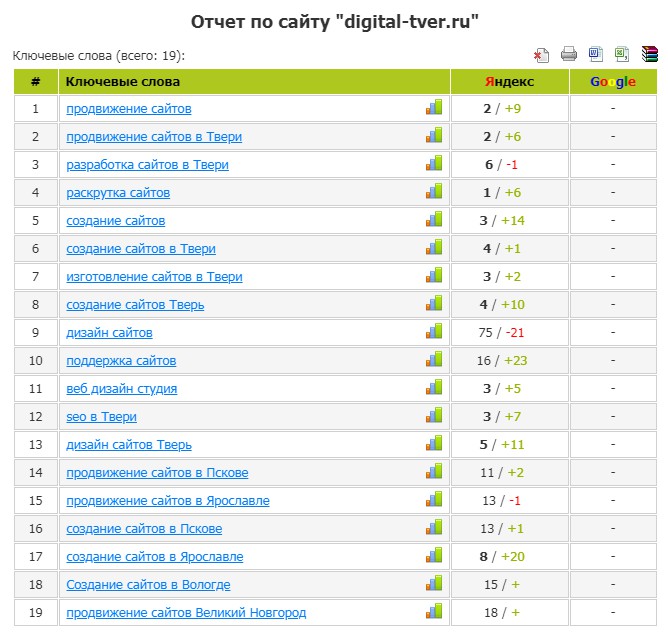Click the 'seo в Твери' link
The height and width of the screenshot is (636, 668).
(101, 417)
